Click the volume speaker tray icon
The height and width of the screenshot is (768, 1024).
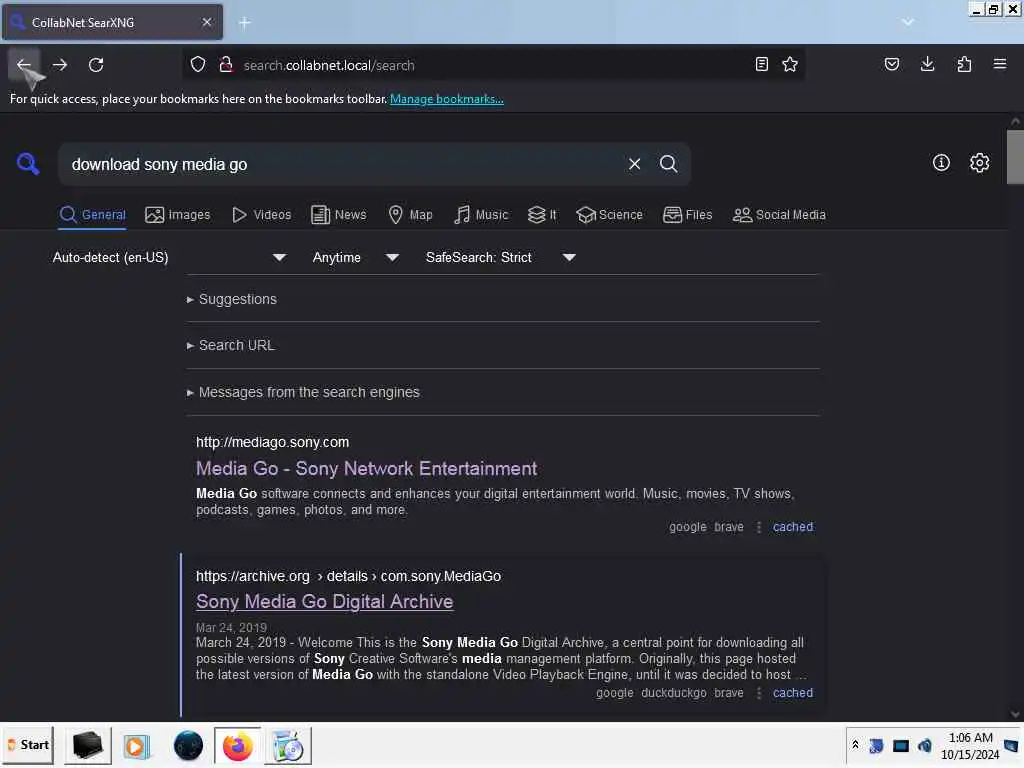(925, 745)
